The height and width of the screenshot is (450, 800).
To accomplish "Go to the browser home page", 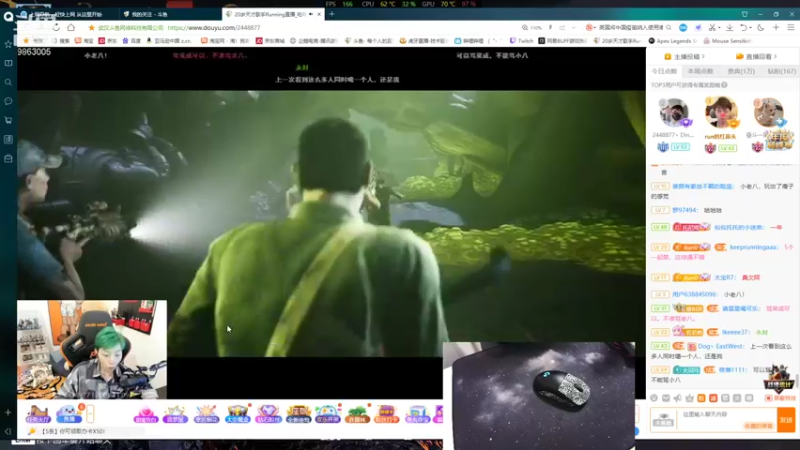I will [71, 28].
